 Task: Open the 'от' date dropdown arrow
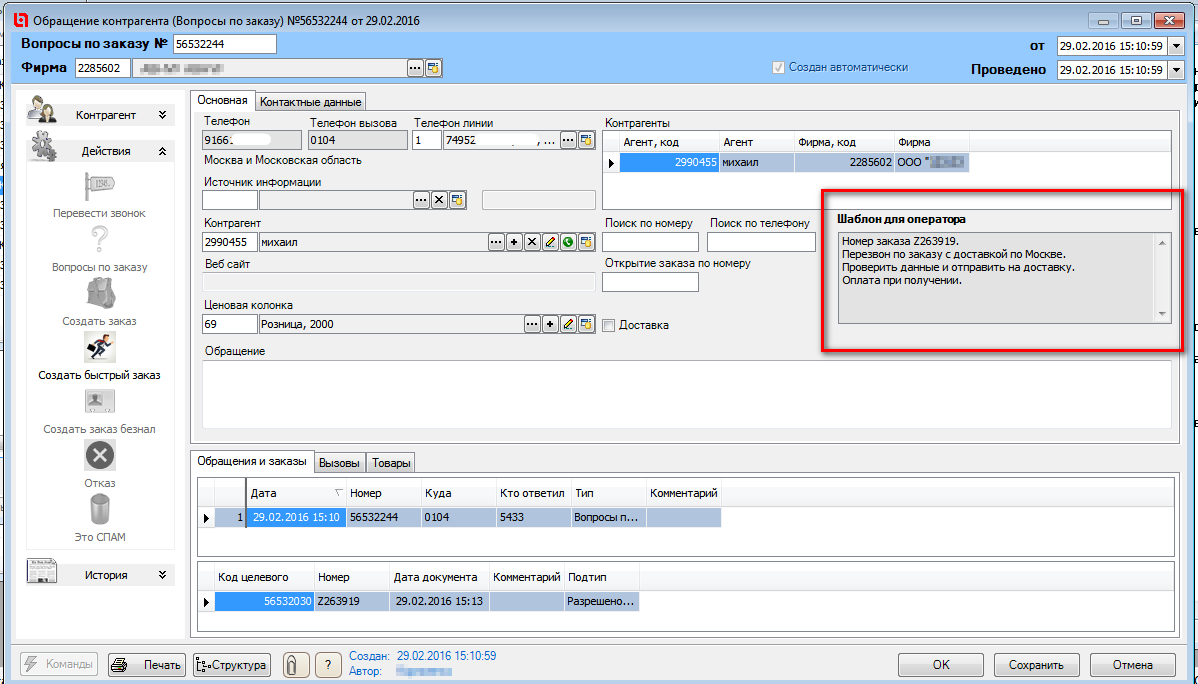[1176, 46]
